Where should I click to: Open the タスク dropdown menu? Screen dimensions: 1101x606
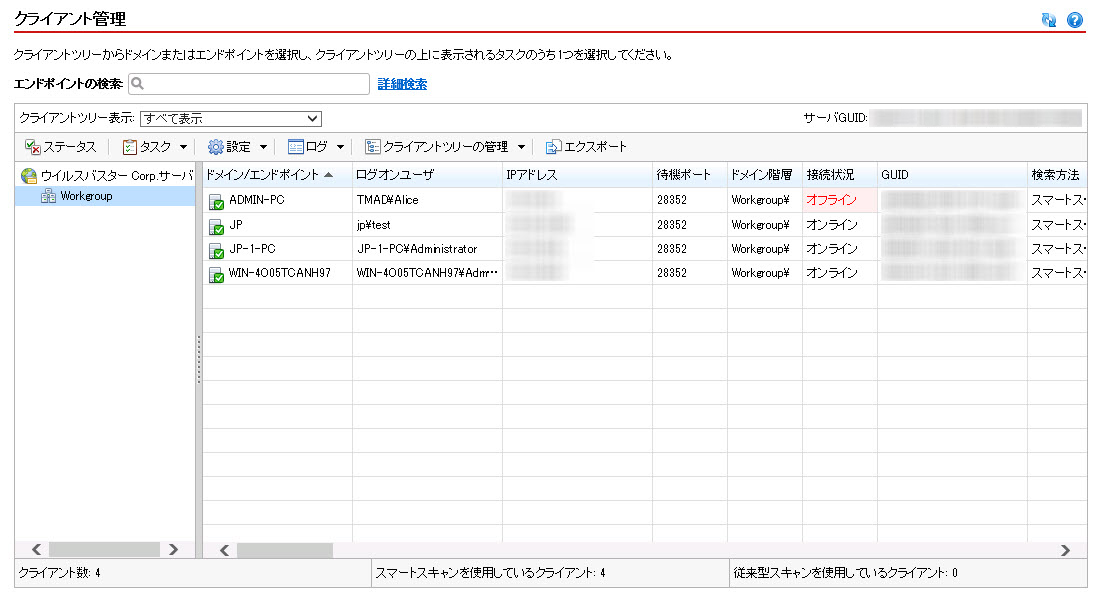tap(154, 147)
